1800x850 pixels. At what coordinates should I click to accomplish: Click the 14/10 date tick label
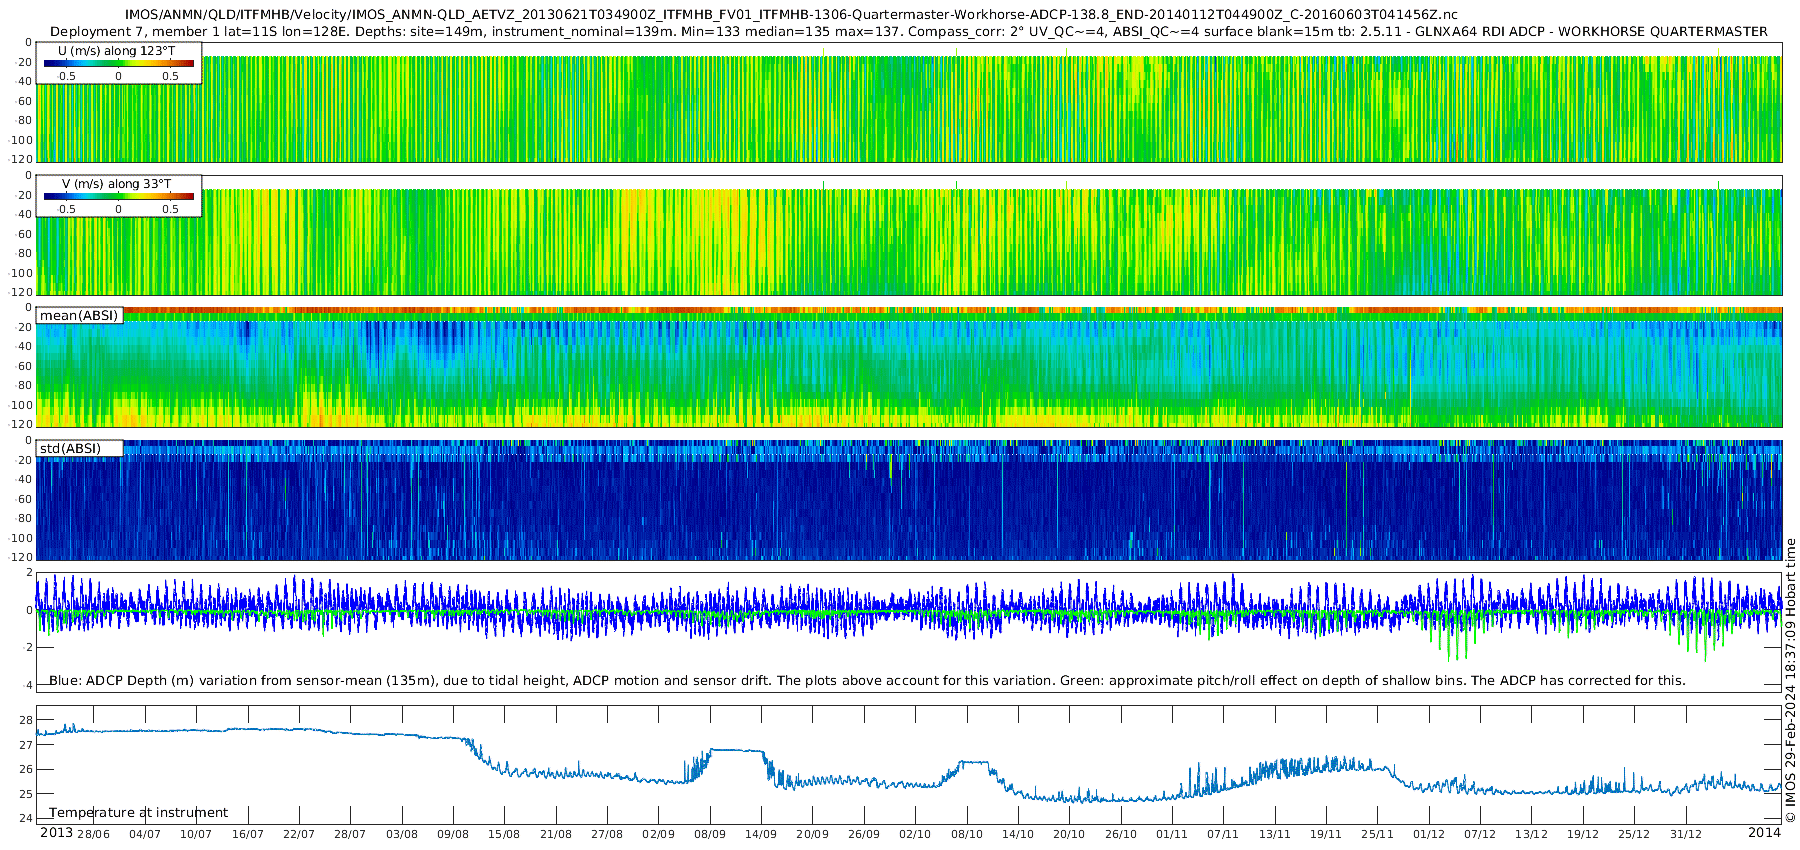(1018, 834)
